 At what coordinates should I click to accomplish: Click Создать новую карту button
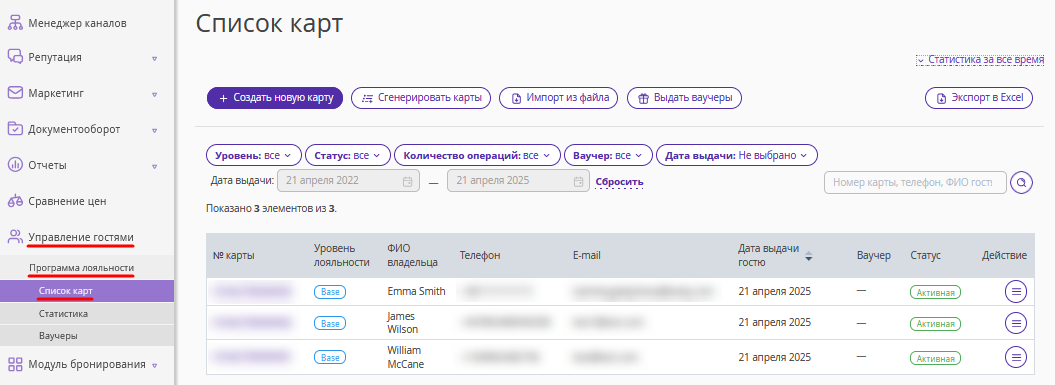[275, 98]
